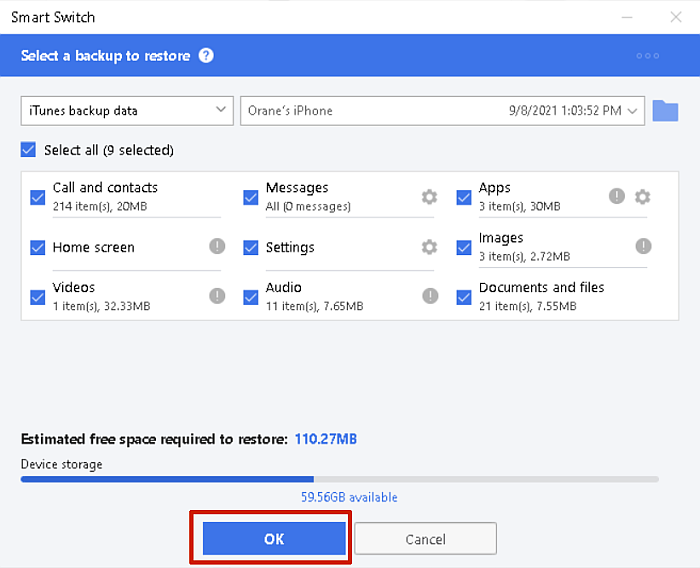Screen dimensions: 700x568
Task: Uncheck Documents and files checkbox
Action: (x=464, y=297)
